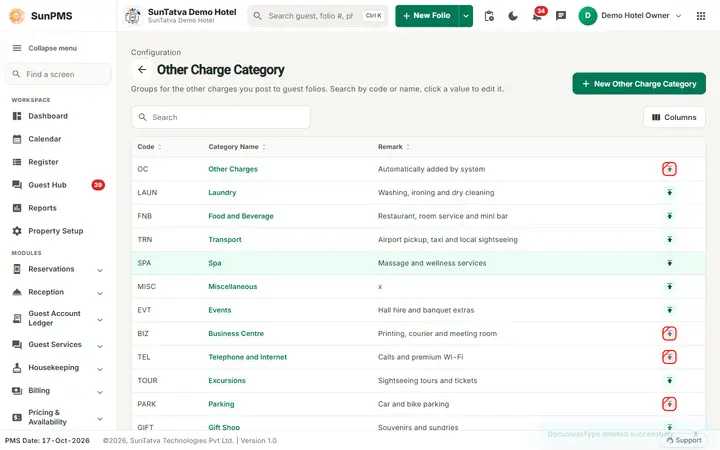Click the action icon in Transport row
Image resolution: width=720 pixels, height=450 pixels.
(669, 239)
